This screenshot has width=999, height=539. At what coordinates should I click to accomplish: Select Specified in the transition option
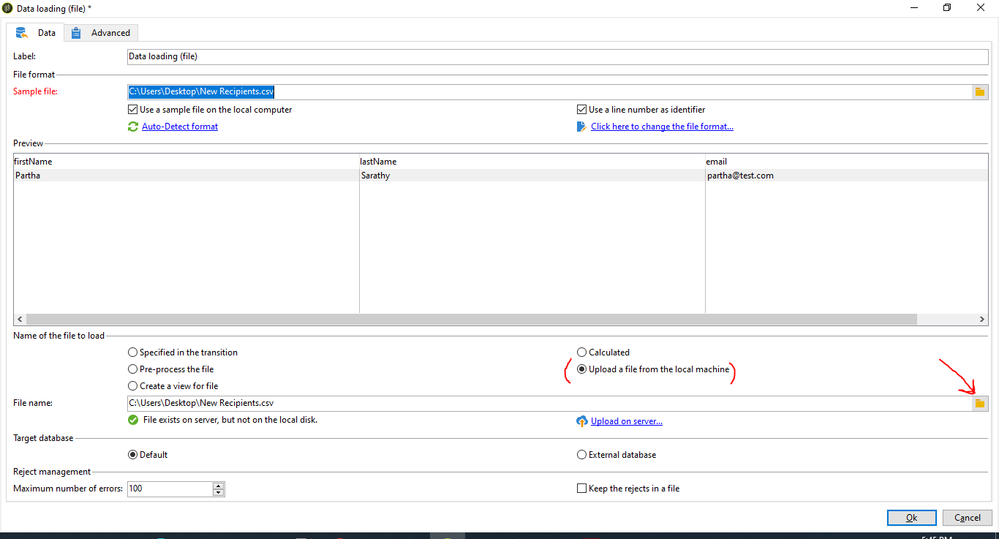tap(133, 352)
